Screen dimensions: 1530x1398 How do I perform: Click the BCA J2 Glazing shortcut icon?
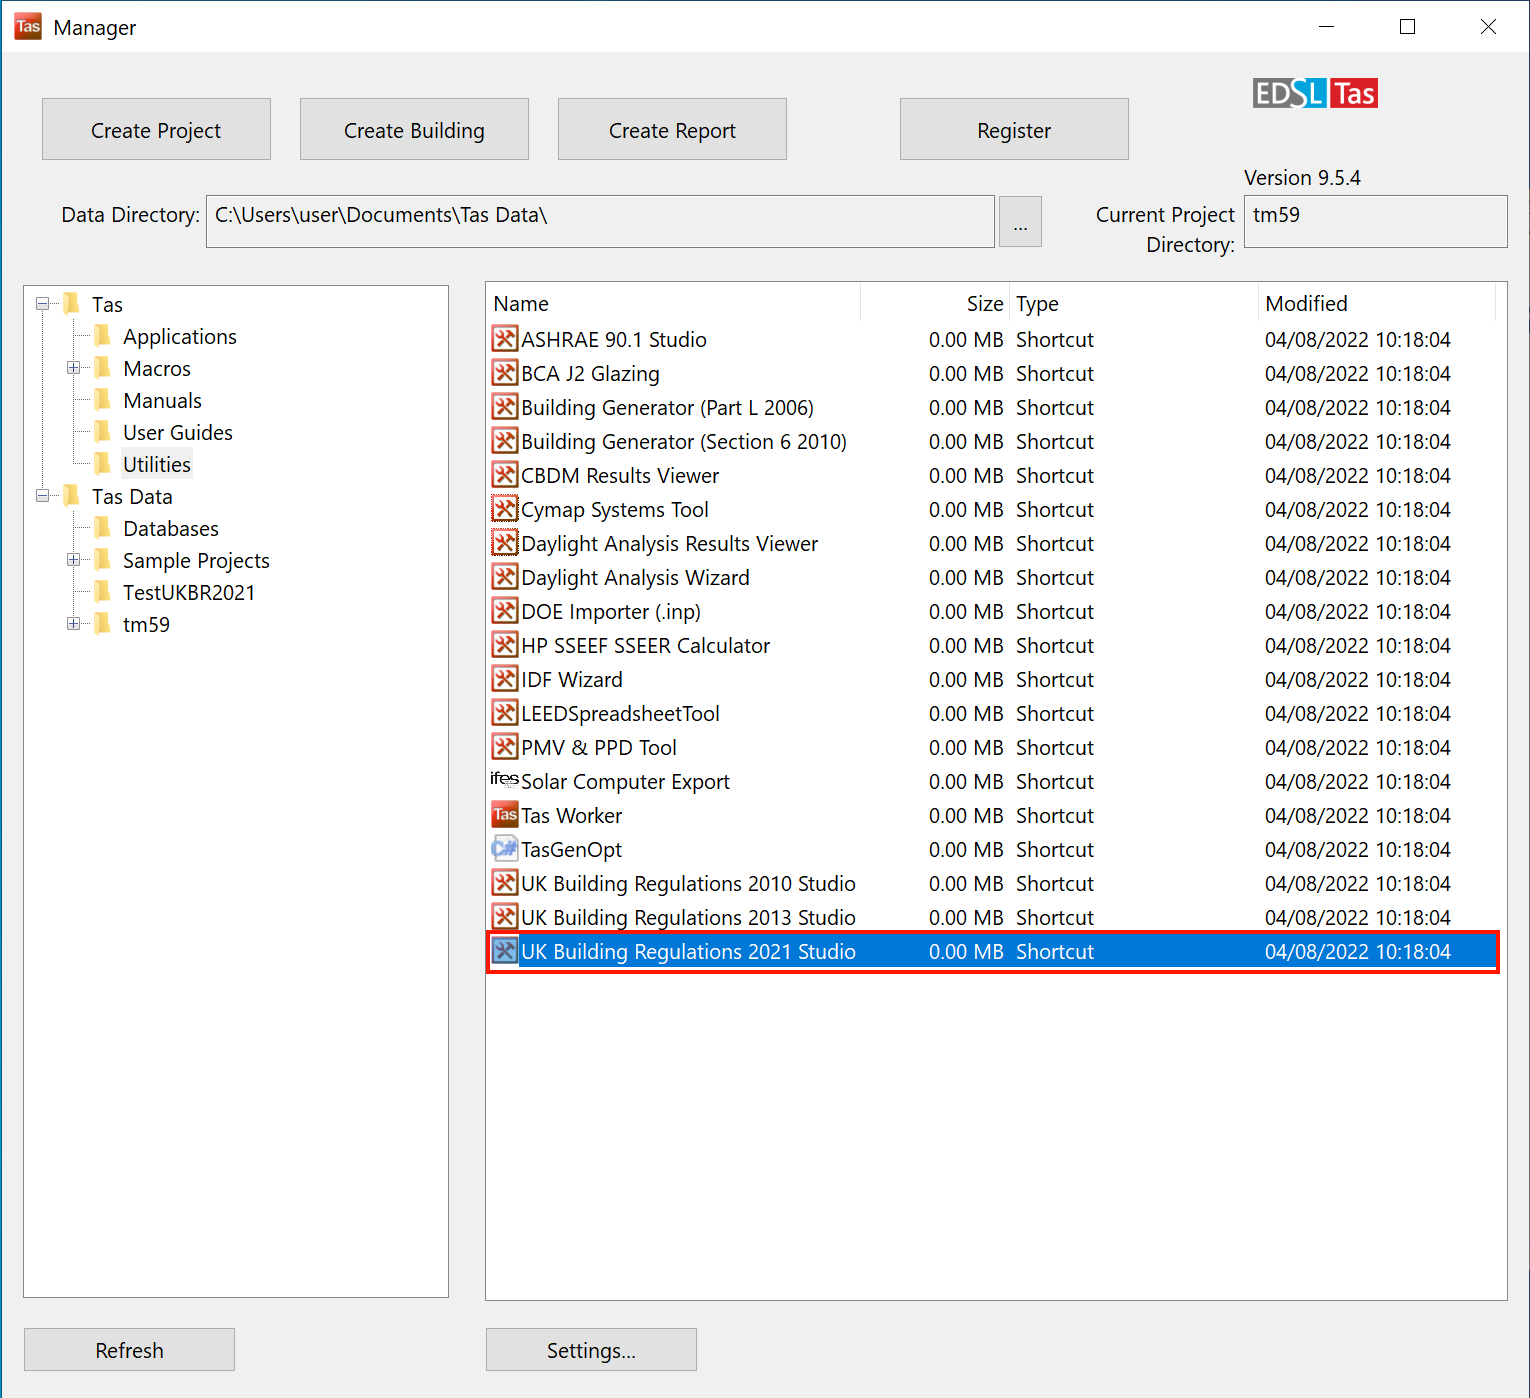[505, 373]
